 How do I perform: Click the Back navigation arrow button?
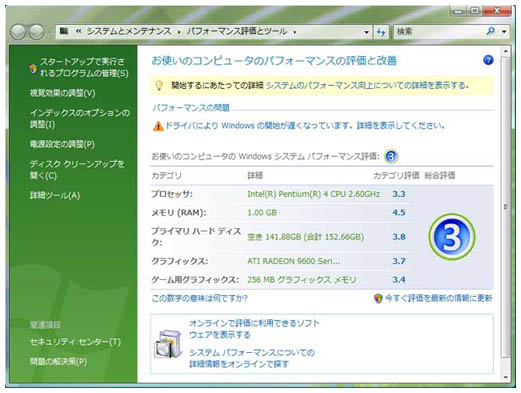tap(18, 32)
